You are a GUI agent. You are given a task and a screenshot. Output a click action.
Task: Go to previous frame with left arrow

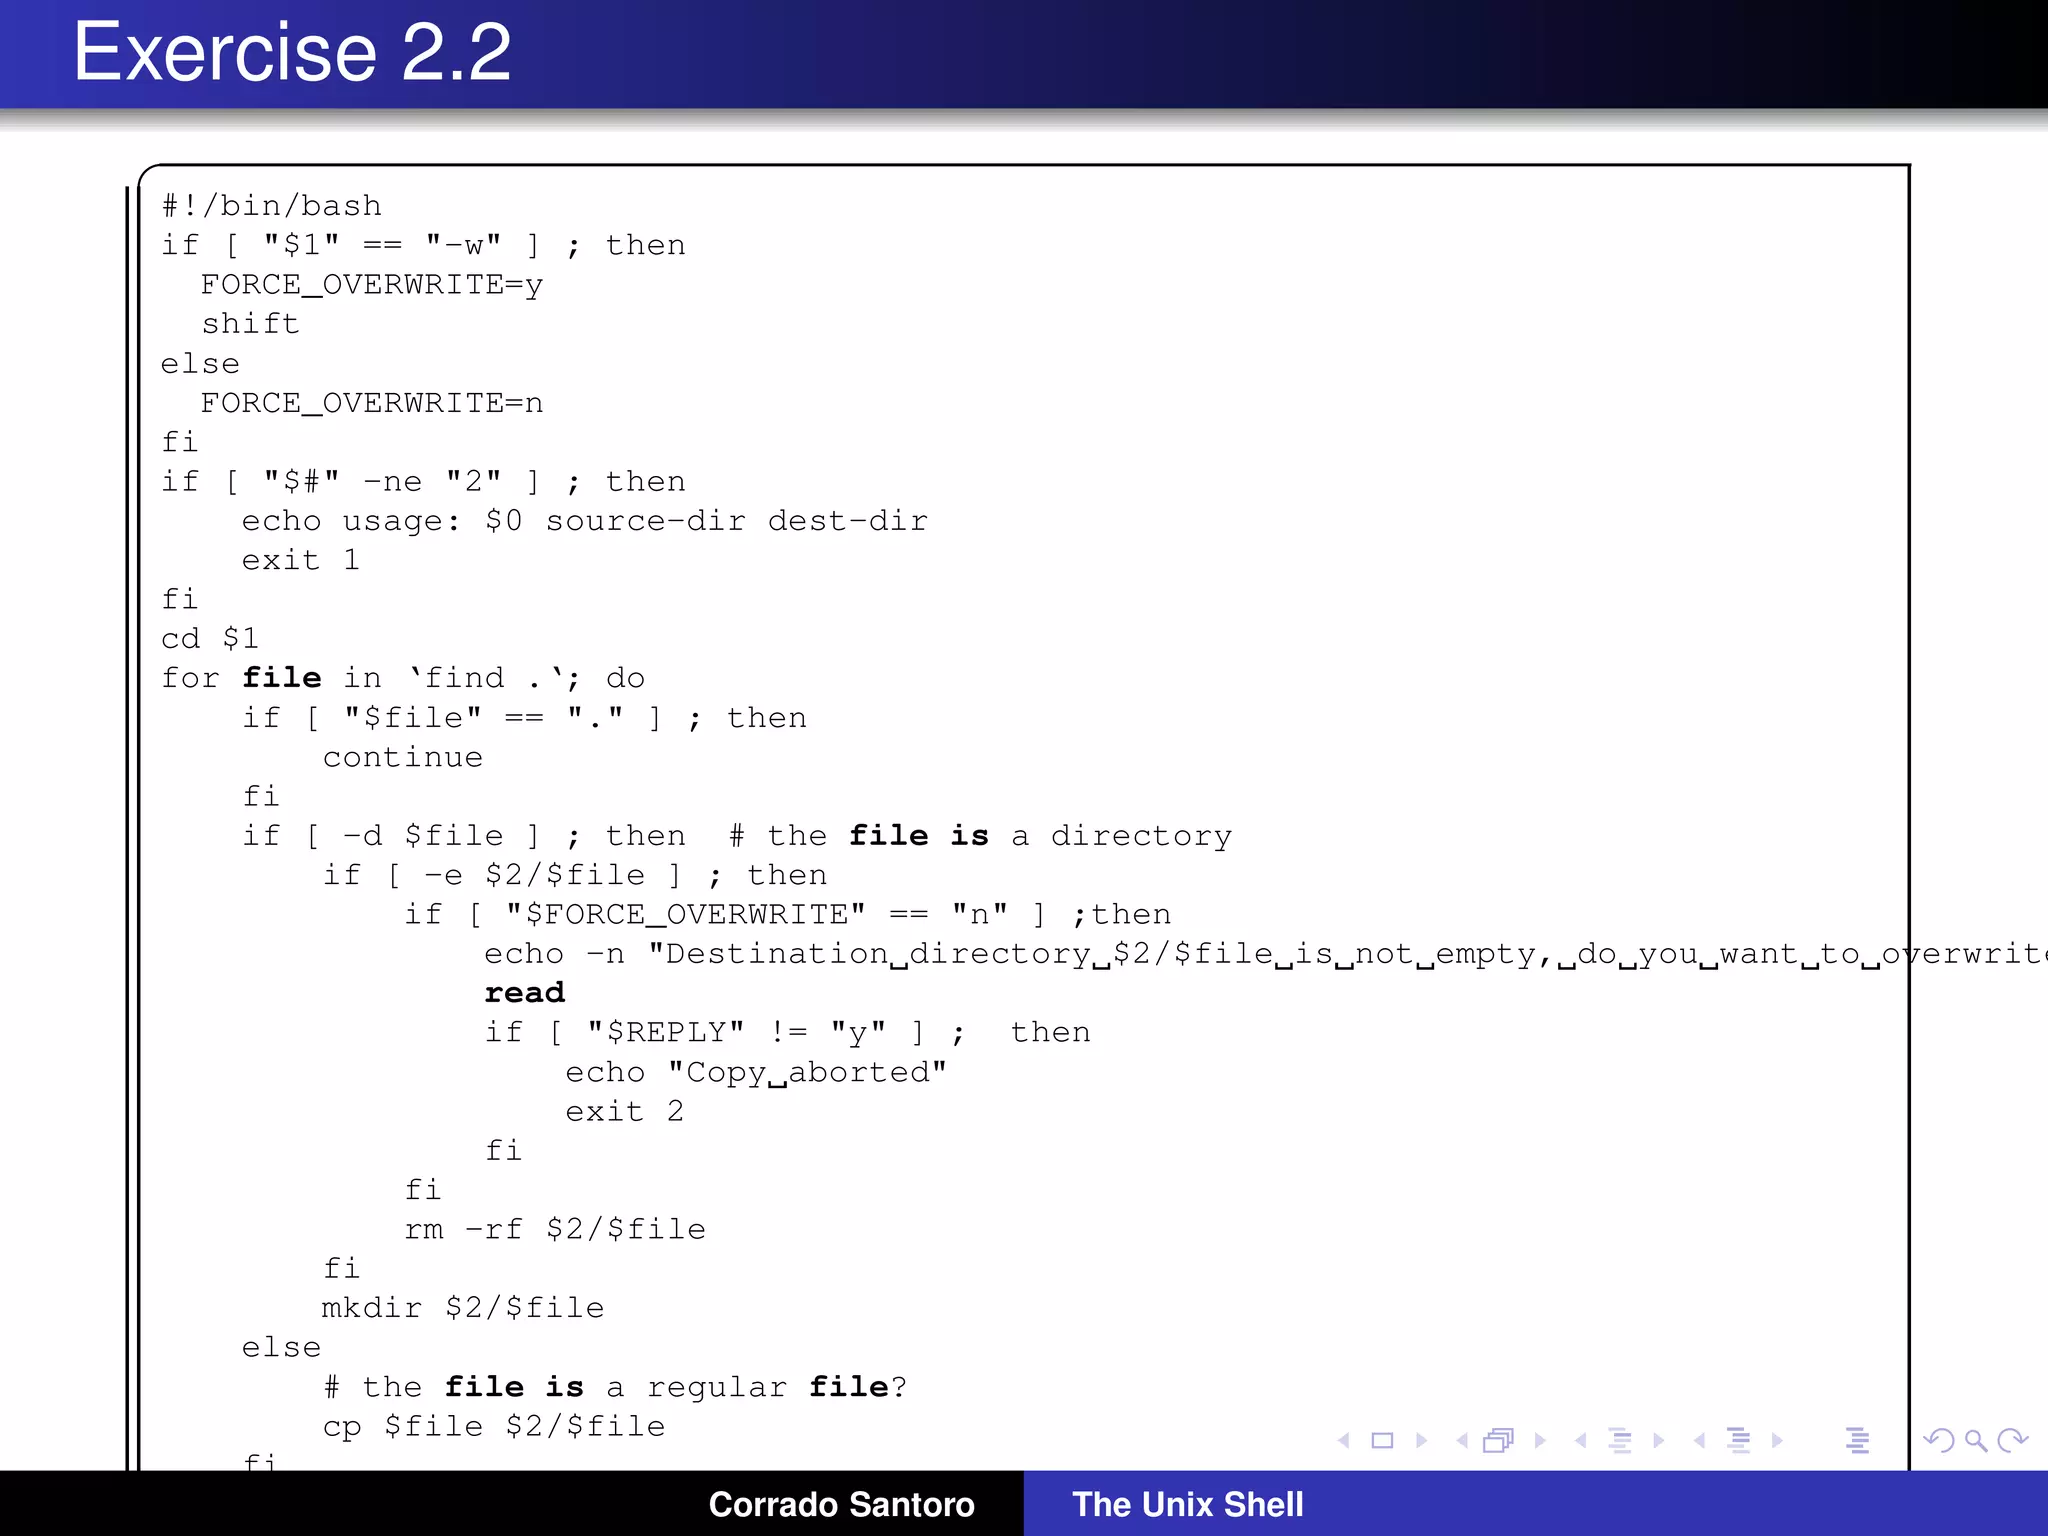coord(1462,1441)
